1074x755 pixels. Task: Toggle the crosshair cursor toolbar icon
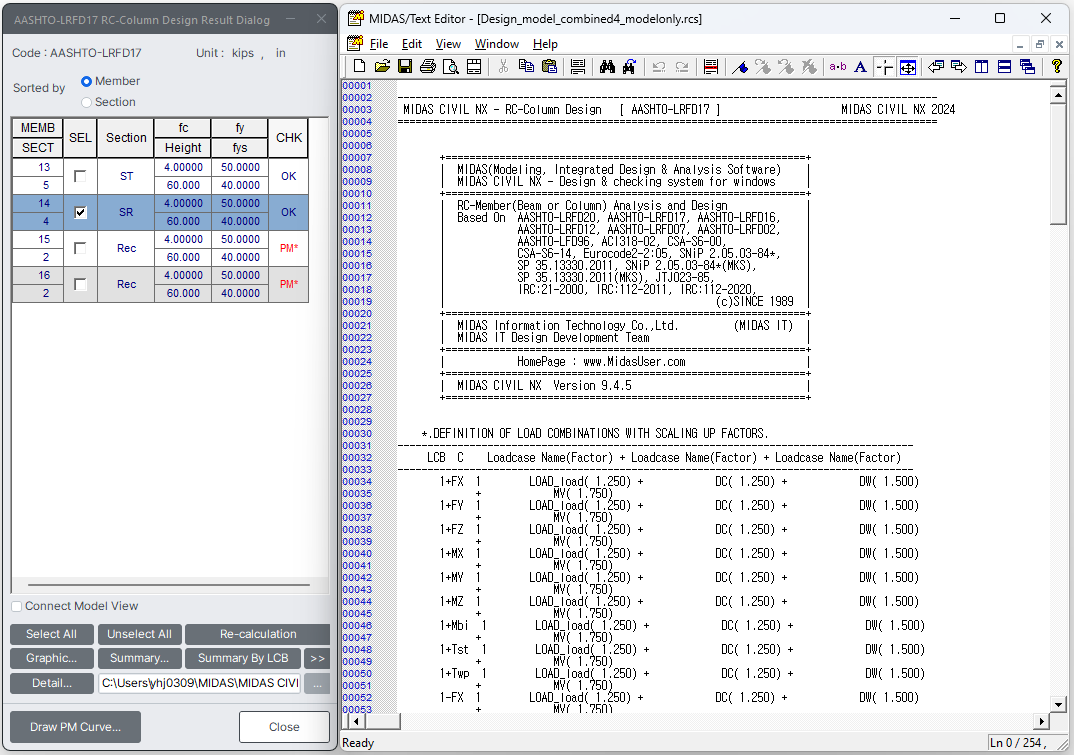coord(884,66)
